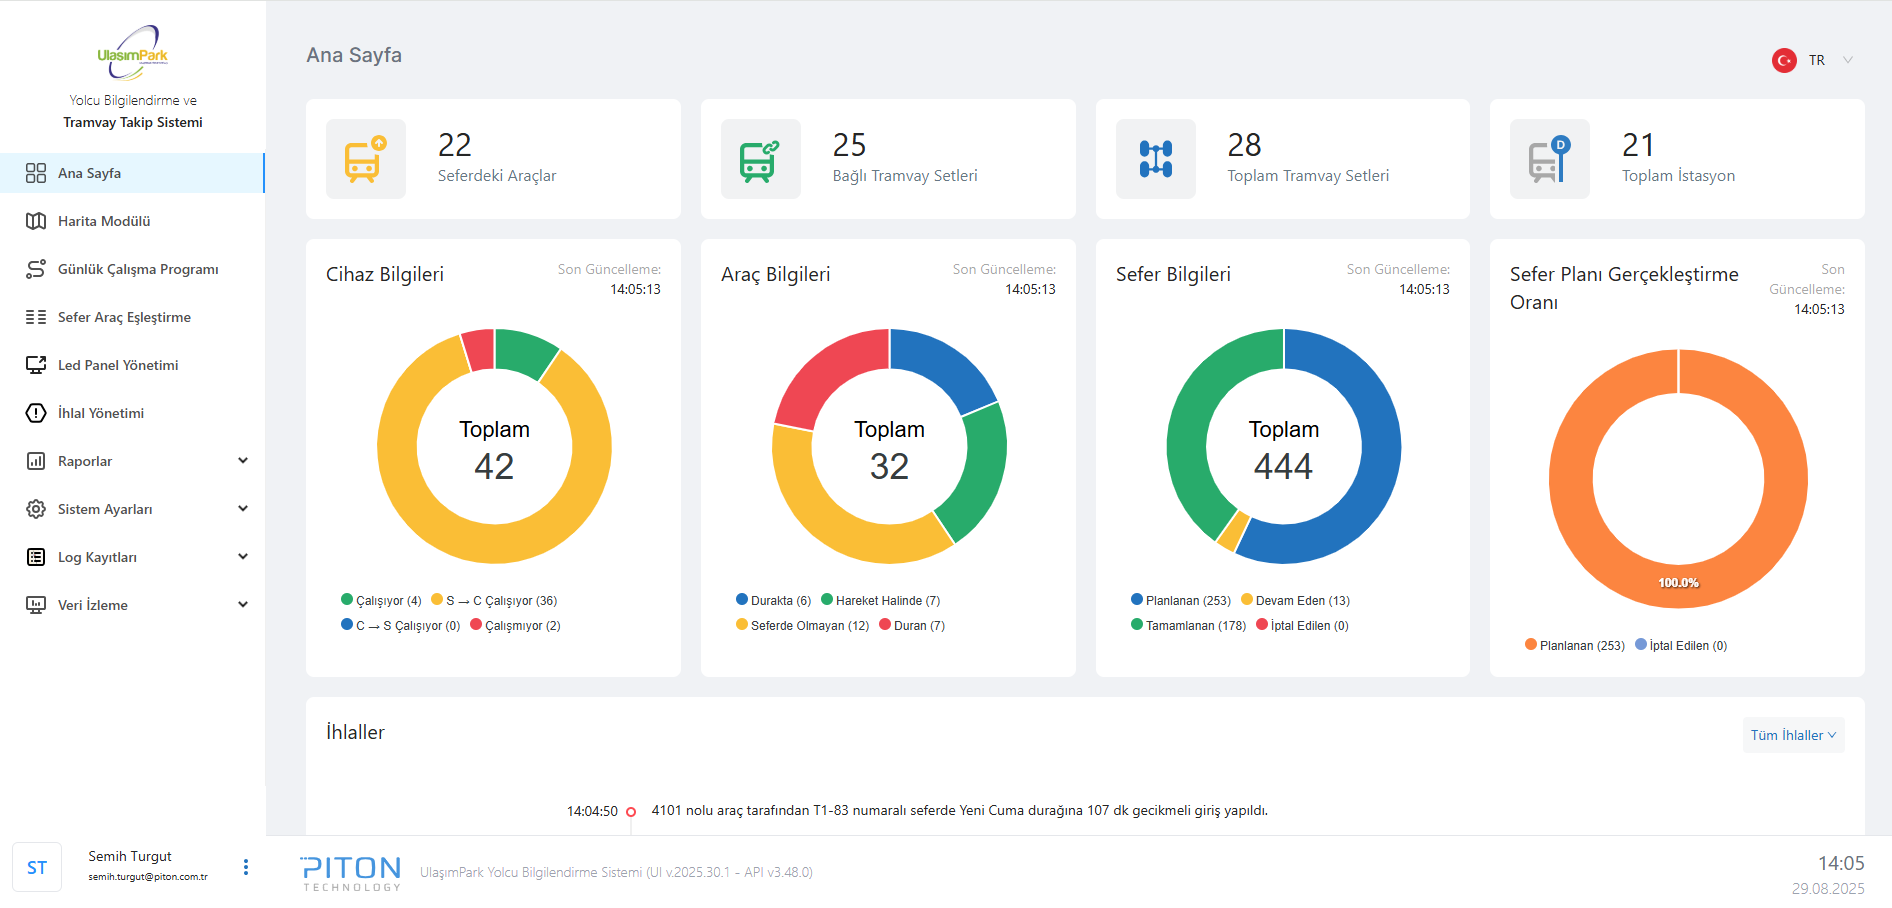Click the orange Planlanan donut ring
This screenshot has height=908, width=1892.
coord(1571,480)
